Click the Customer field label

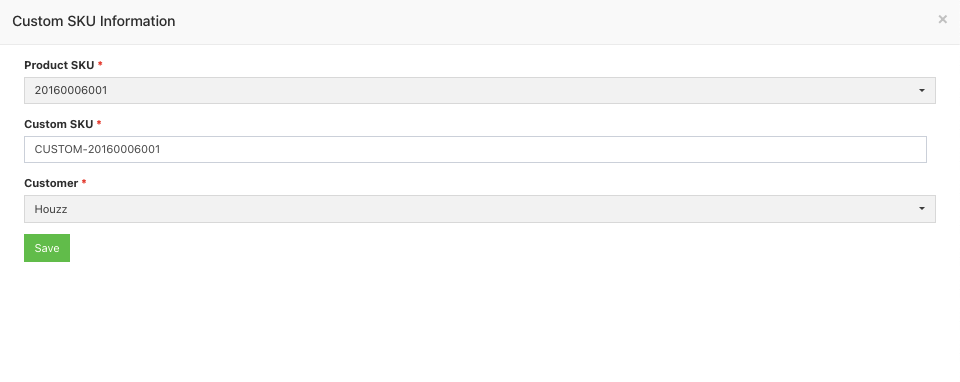pos(51,183)
